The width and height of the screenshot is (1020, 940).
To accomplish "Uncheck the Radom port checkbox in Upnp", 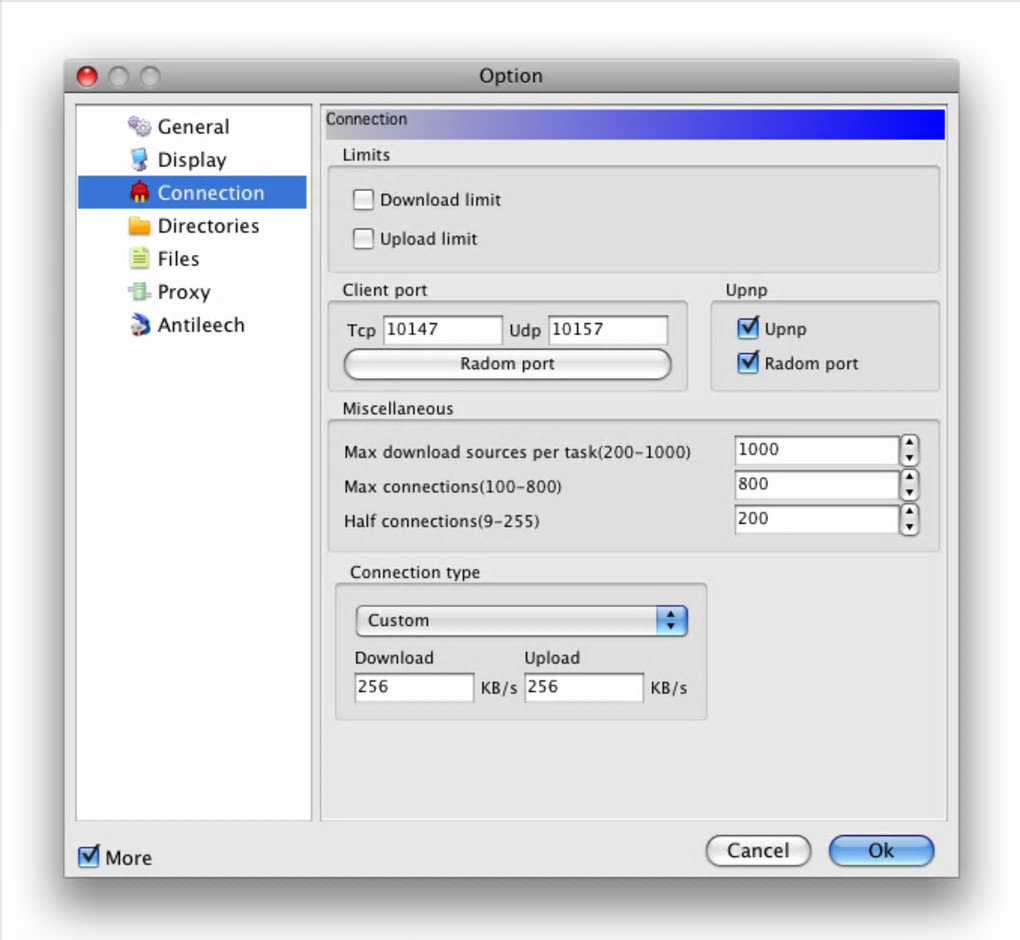I will [748, 362].
